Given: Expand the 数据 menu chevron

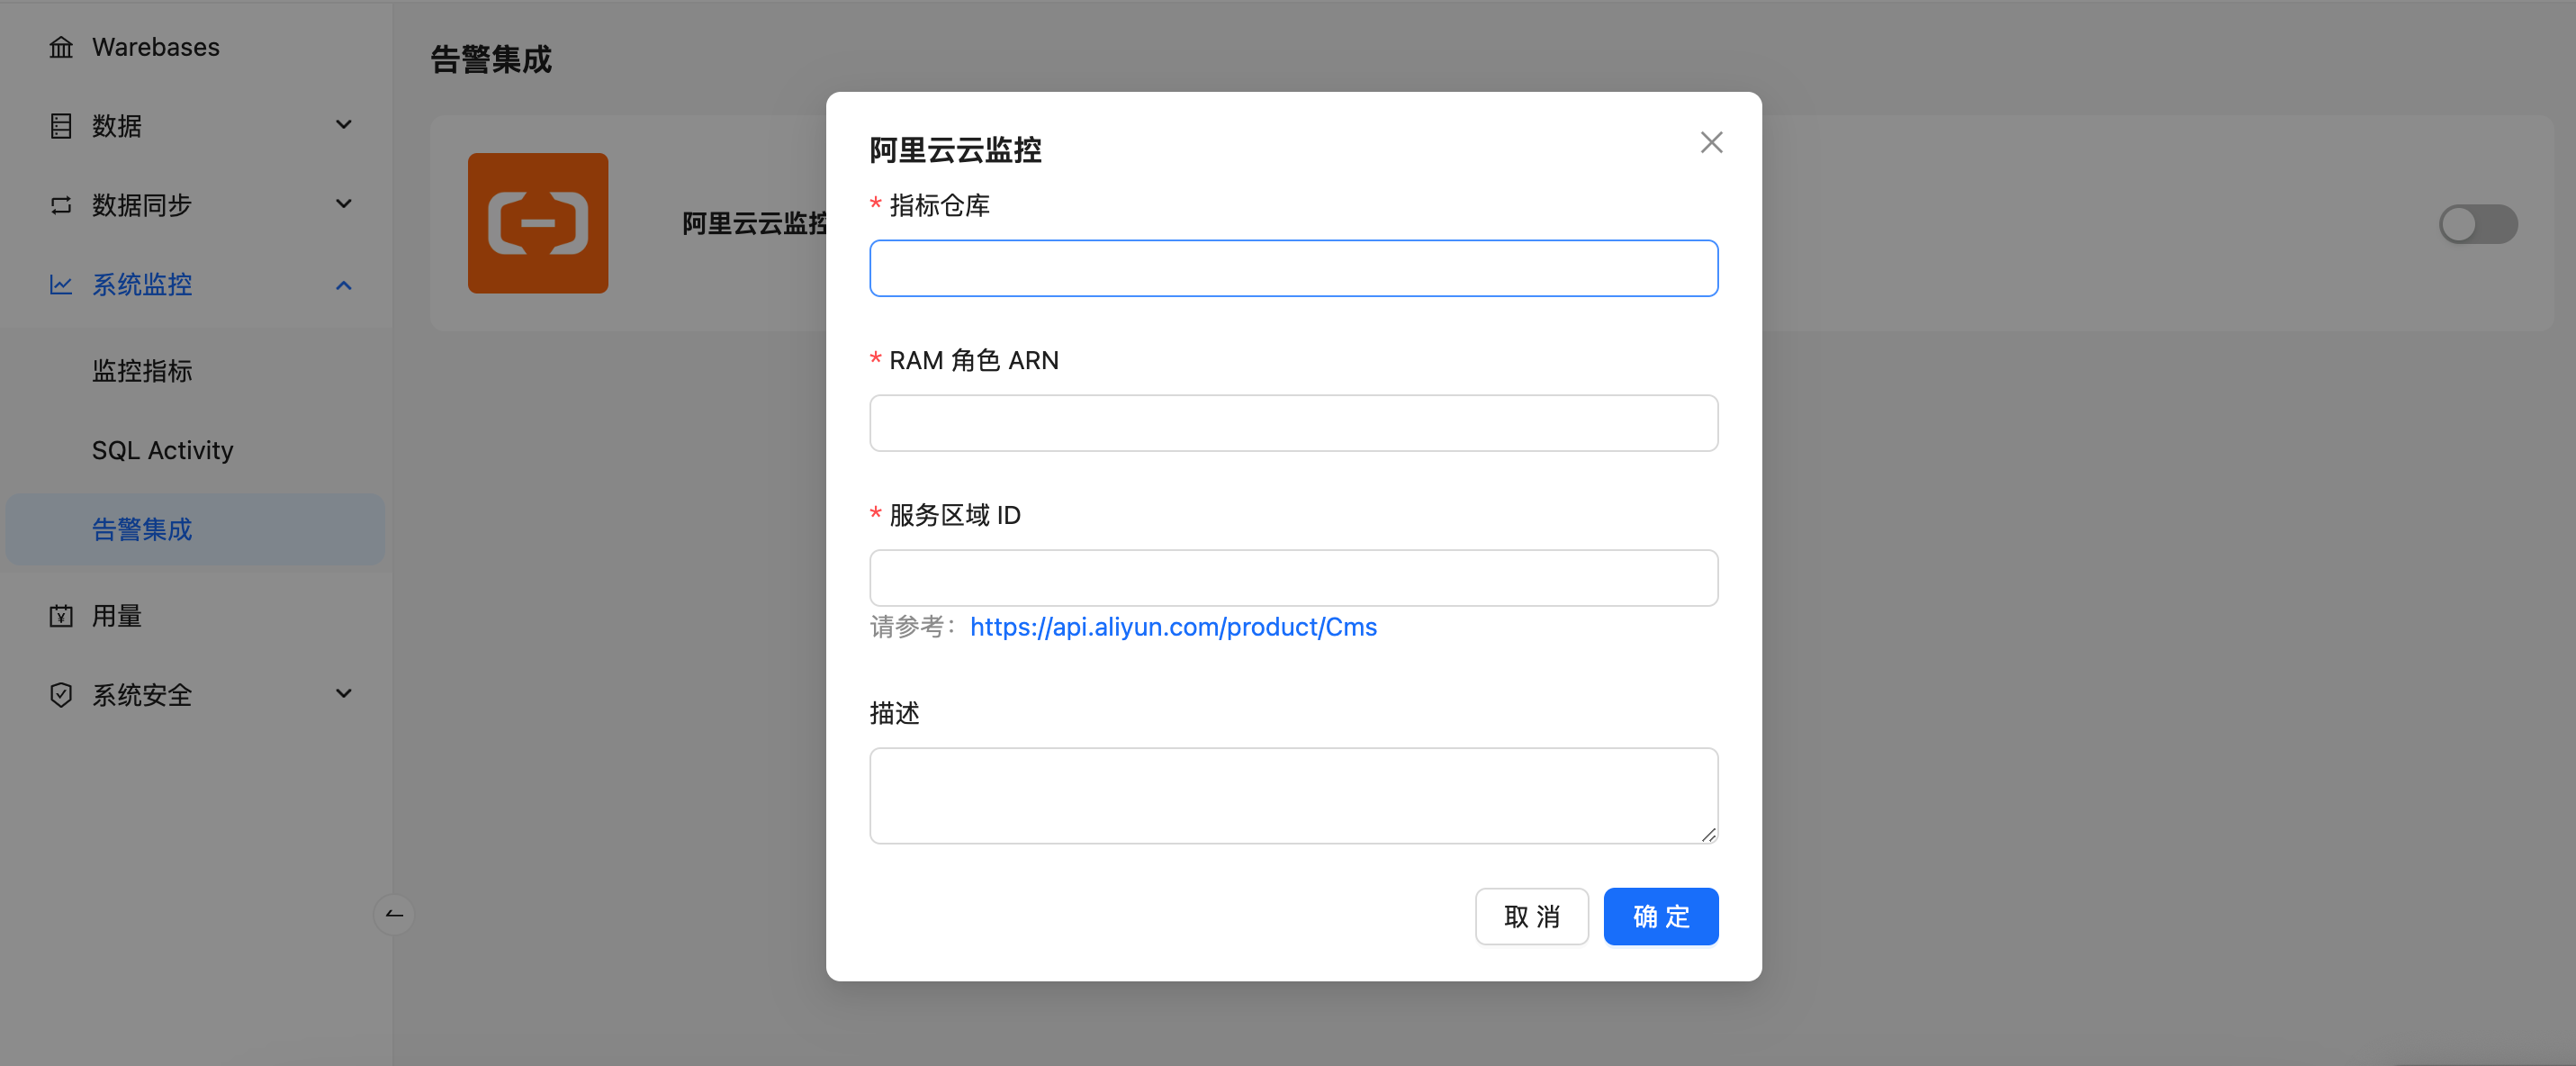Looking at the screenshot, I should [x=343, y=125].
